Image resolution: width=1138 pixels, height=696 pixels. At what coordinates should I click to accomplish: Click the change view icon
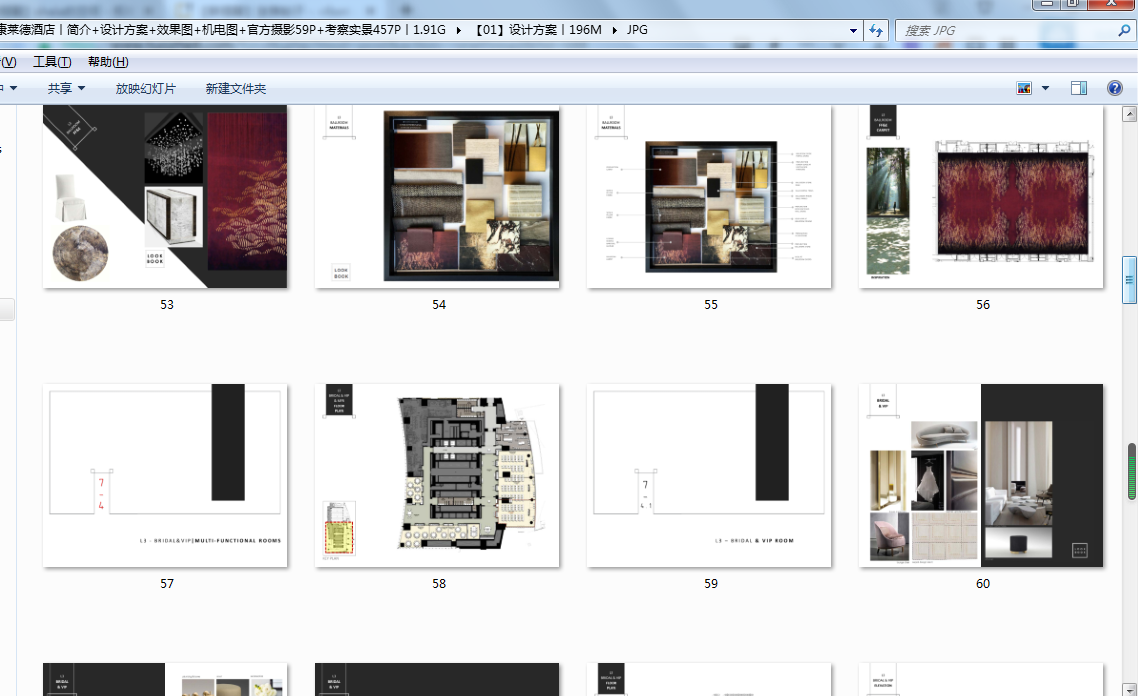click(x=1024, y=89)
